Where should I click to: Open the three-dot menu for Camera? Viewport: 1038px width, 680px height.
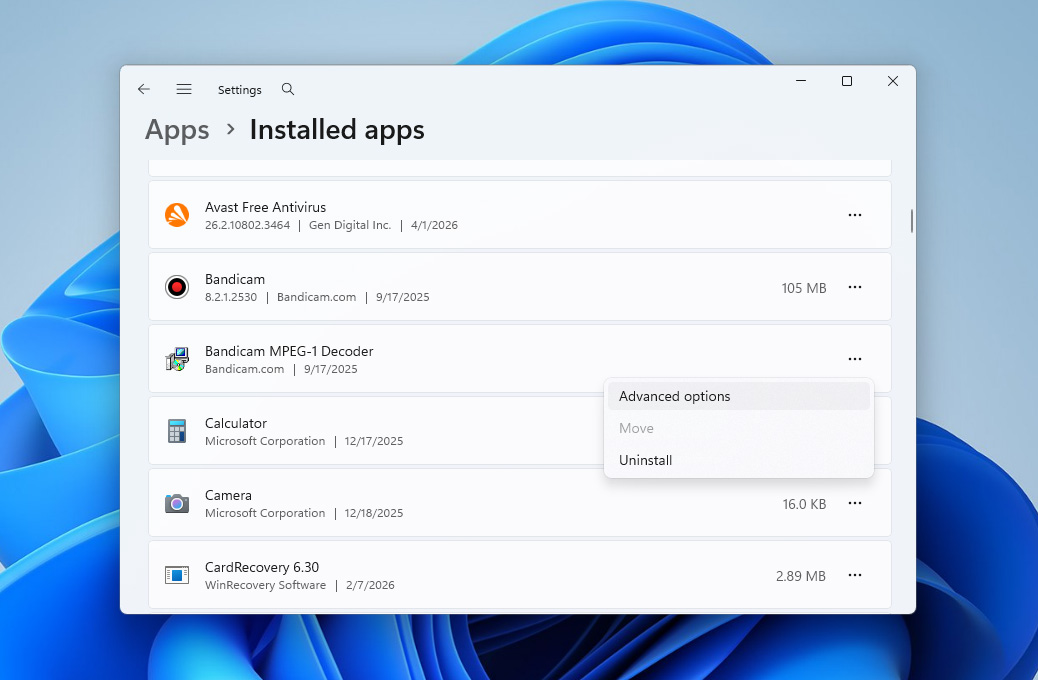click(855, 503)
